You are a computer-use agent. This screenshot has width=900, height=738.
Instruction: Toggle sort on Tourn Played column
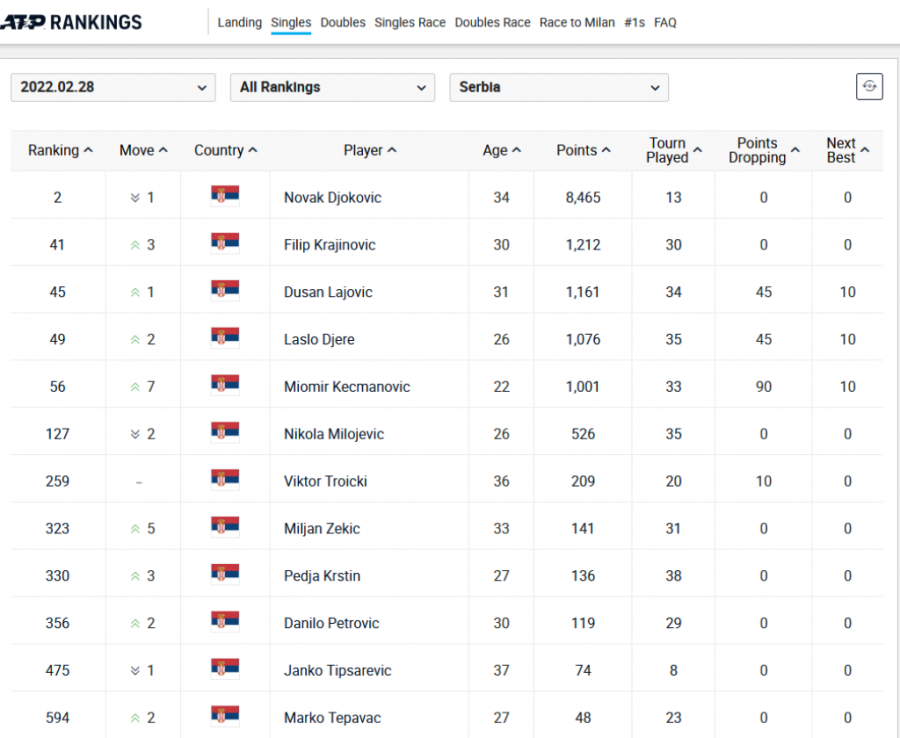pos(673,150)
